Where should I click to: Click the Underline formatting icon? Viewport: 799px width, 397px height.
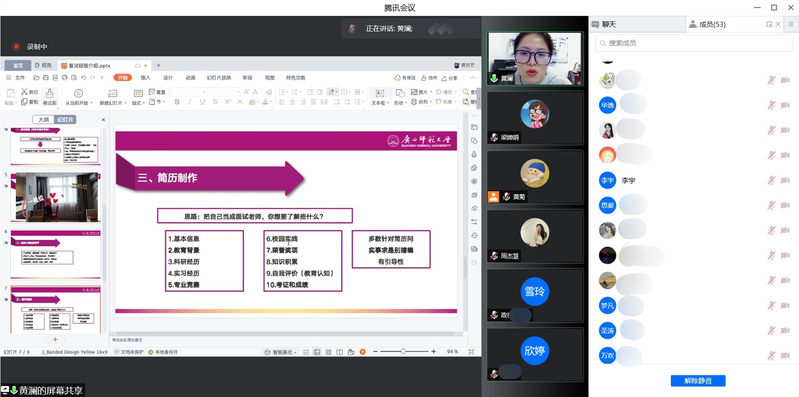202,102
